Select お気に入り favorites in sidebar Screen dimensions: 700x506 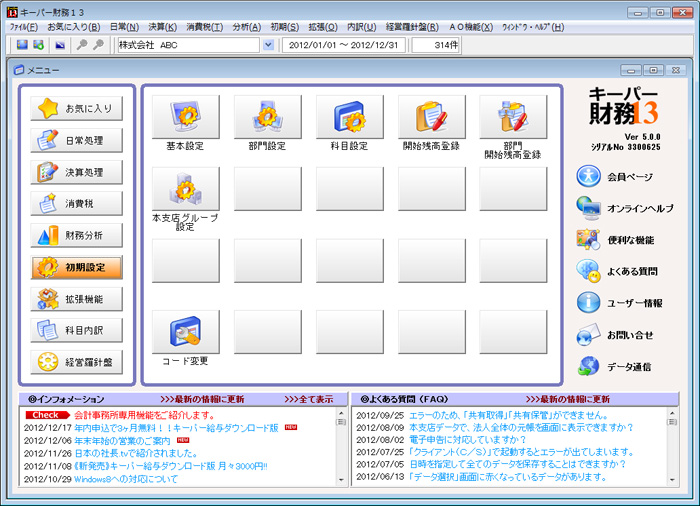pyautogui.click(x=77, y=109)
